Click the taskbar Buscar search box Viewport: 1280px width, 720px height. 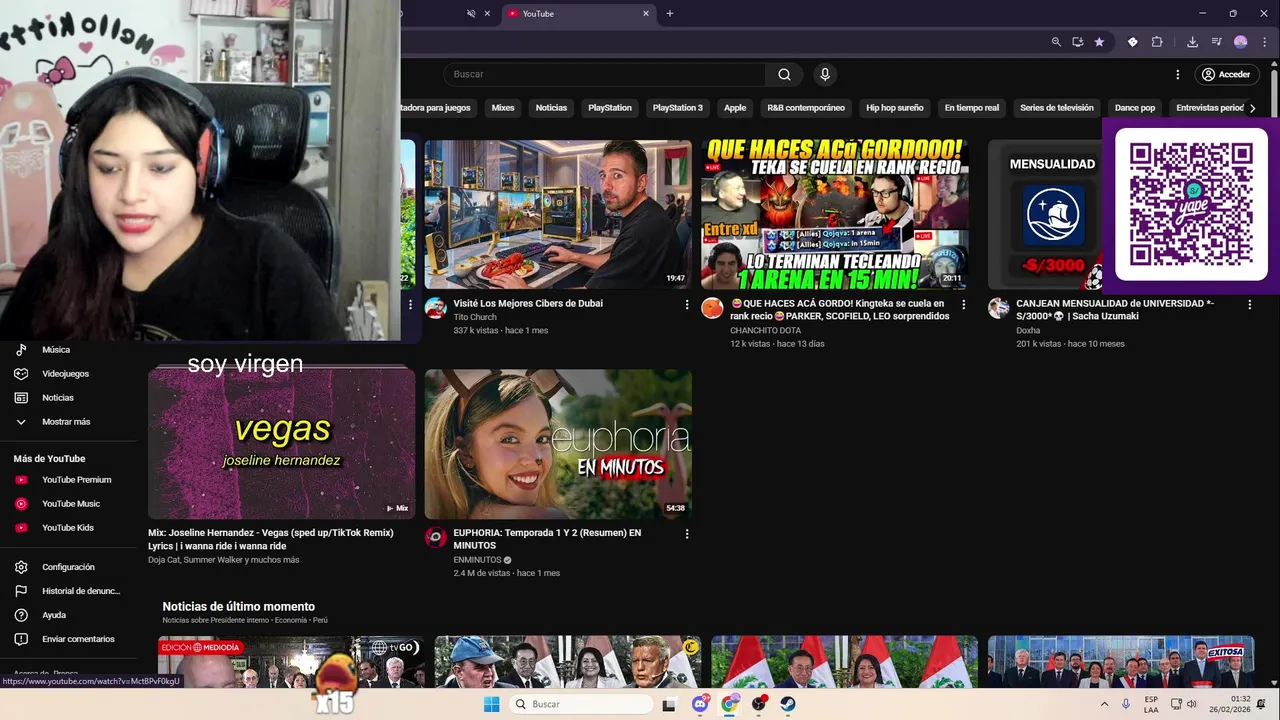(582, 704)
